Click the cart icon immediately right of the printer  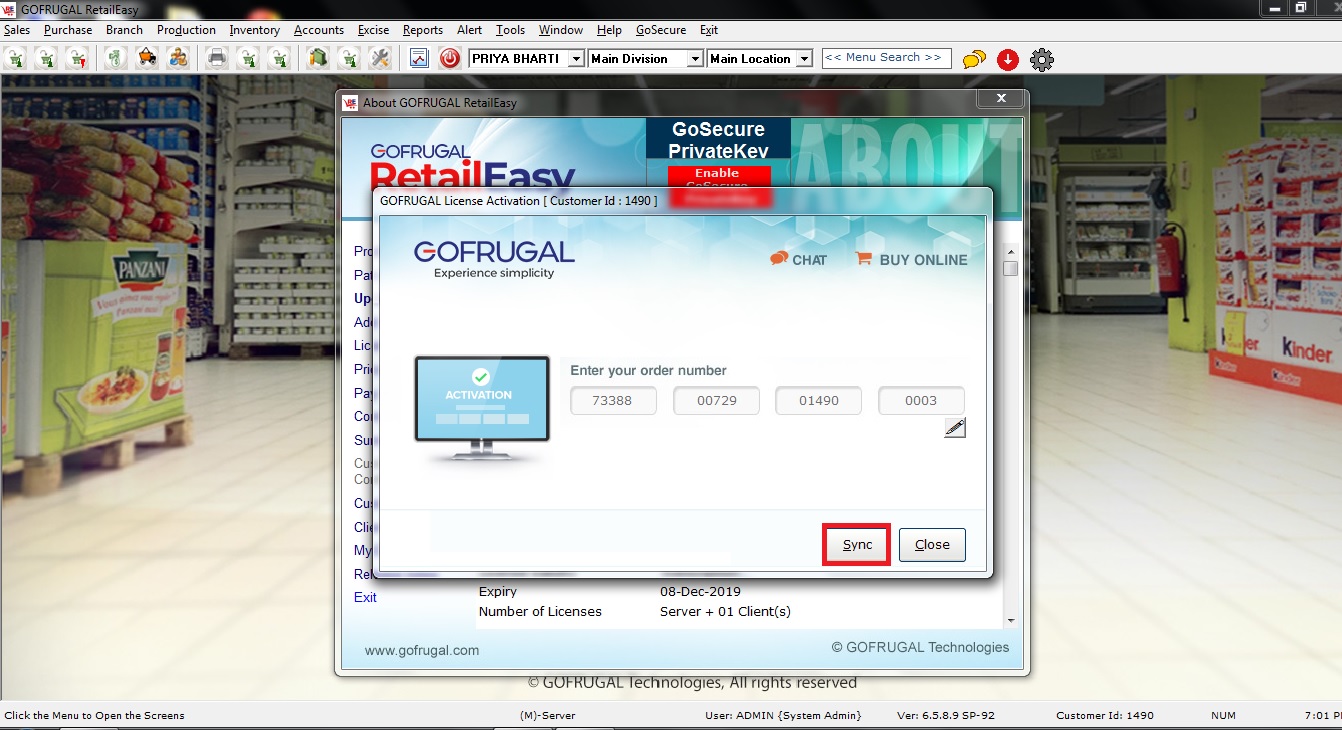click(x=247, y=58)
